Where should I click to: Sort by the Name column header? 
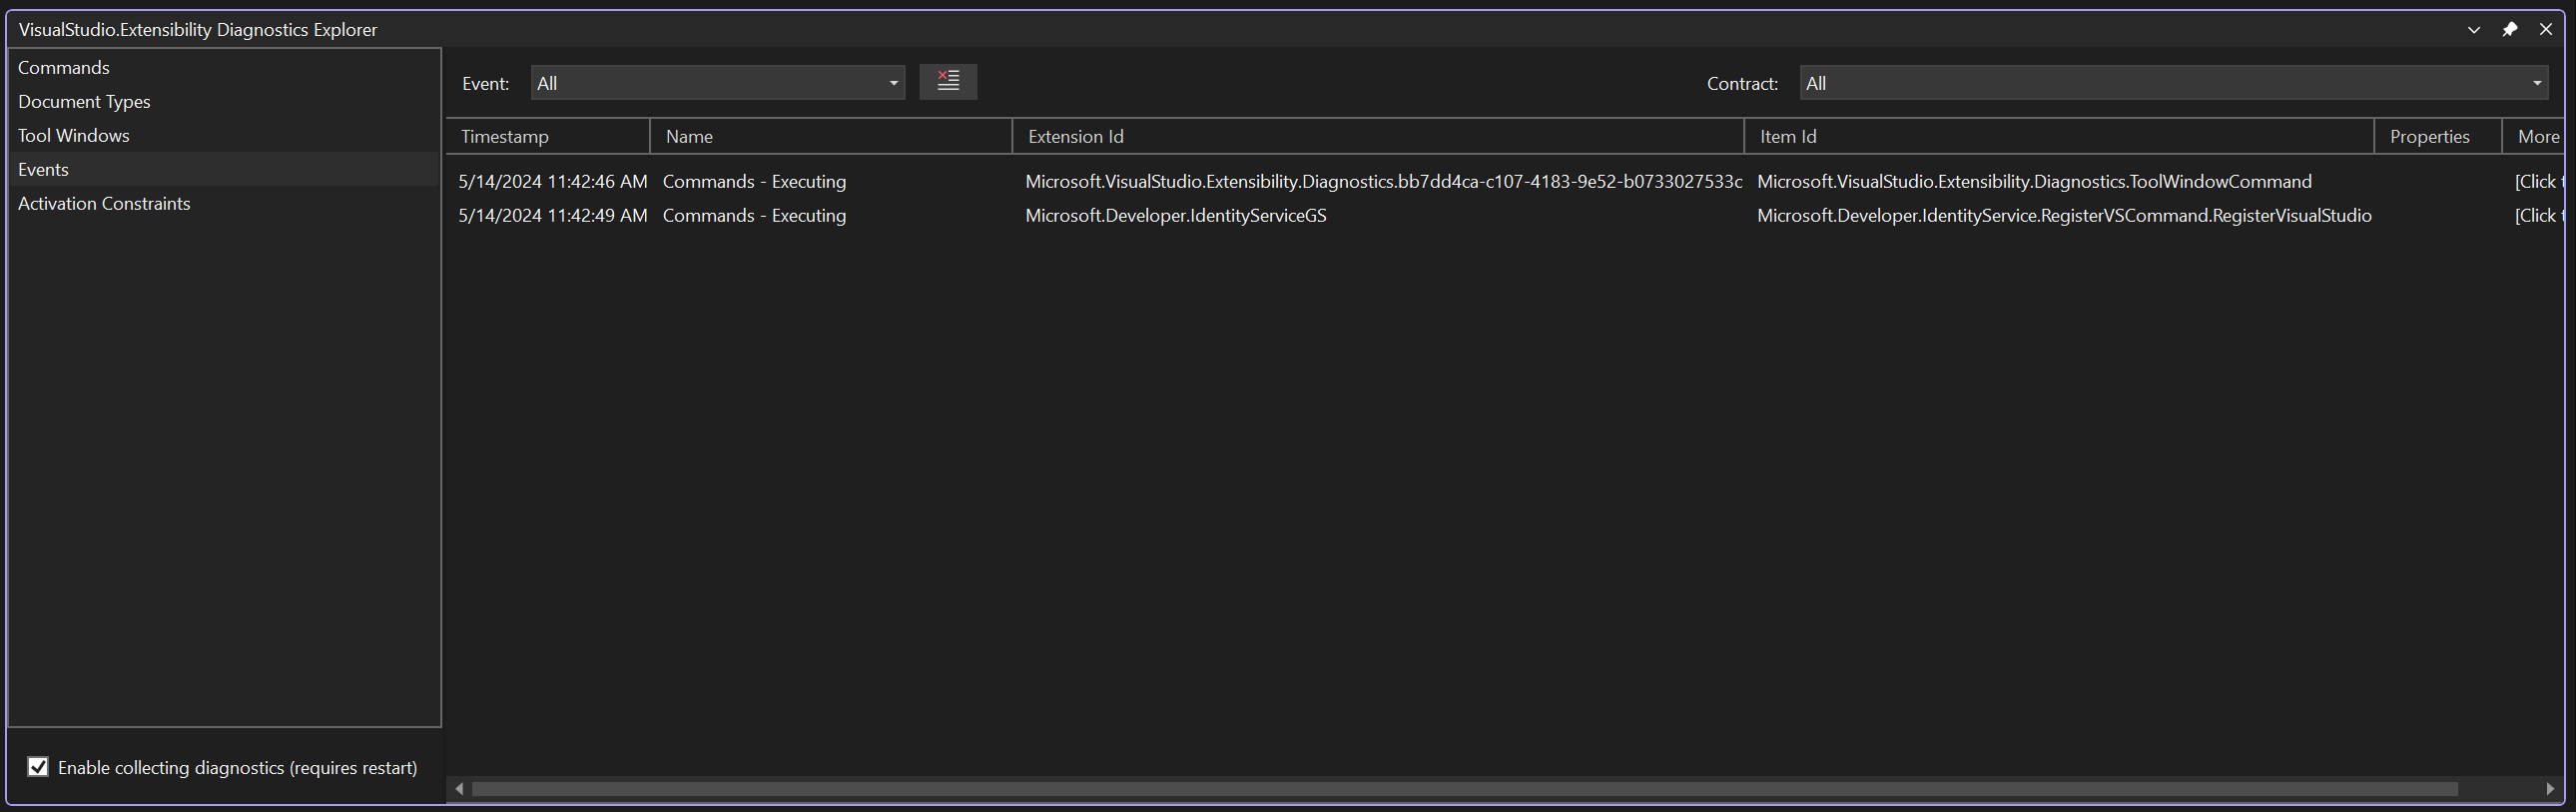click(x=831, y=137)
